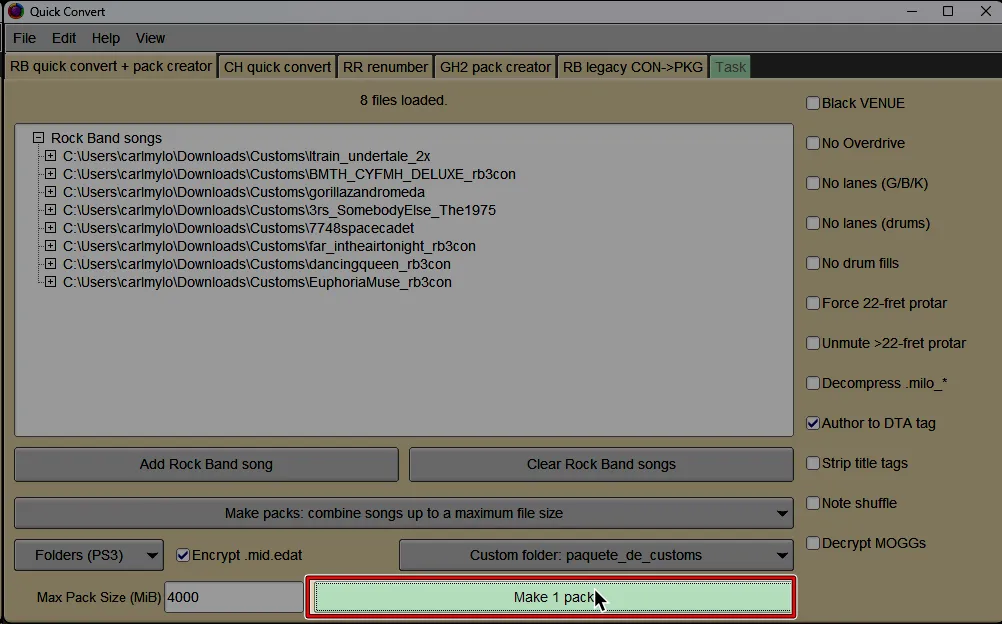The height and width of the screenshot is (624, 1002).
Task: Open the Help menu
Action: pyautogui.click(x=105, y=38)
